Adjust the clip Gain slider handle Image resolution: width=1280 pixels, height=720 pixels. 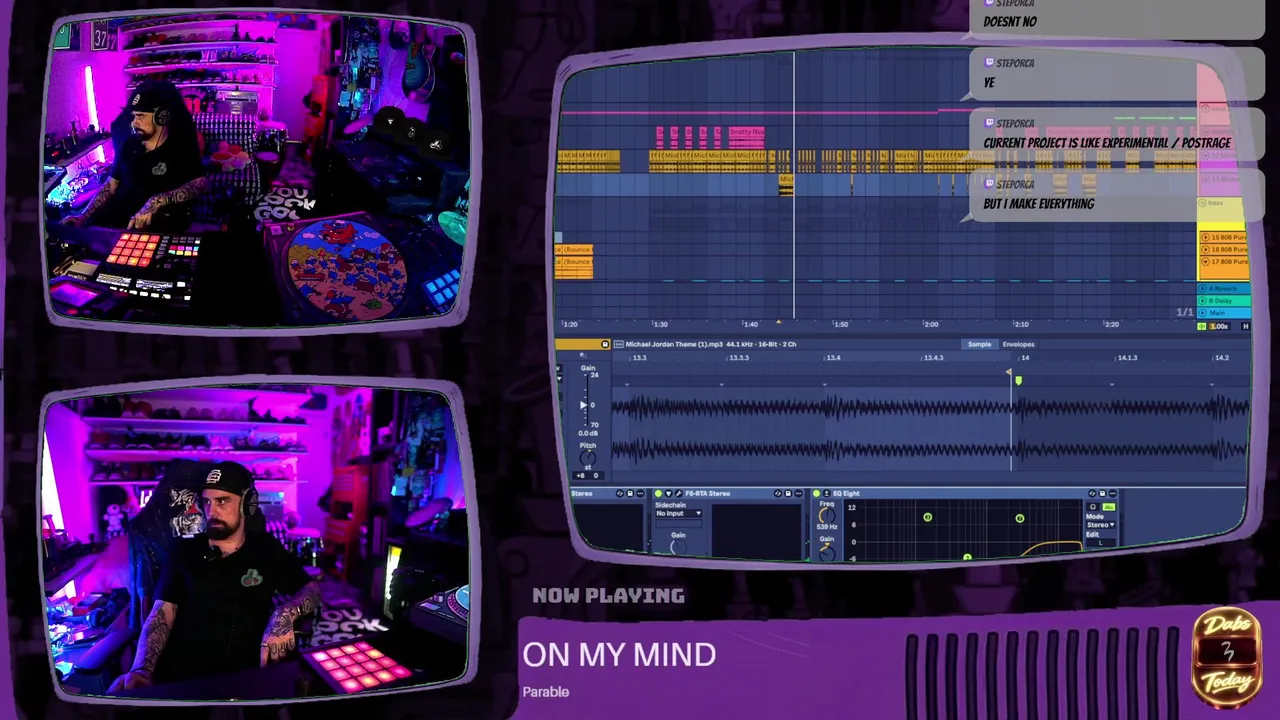(x=584, y=405)
